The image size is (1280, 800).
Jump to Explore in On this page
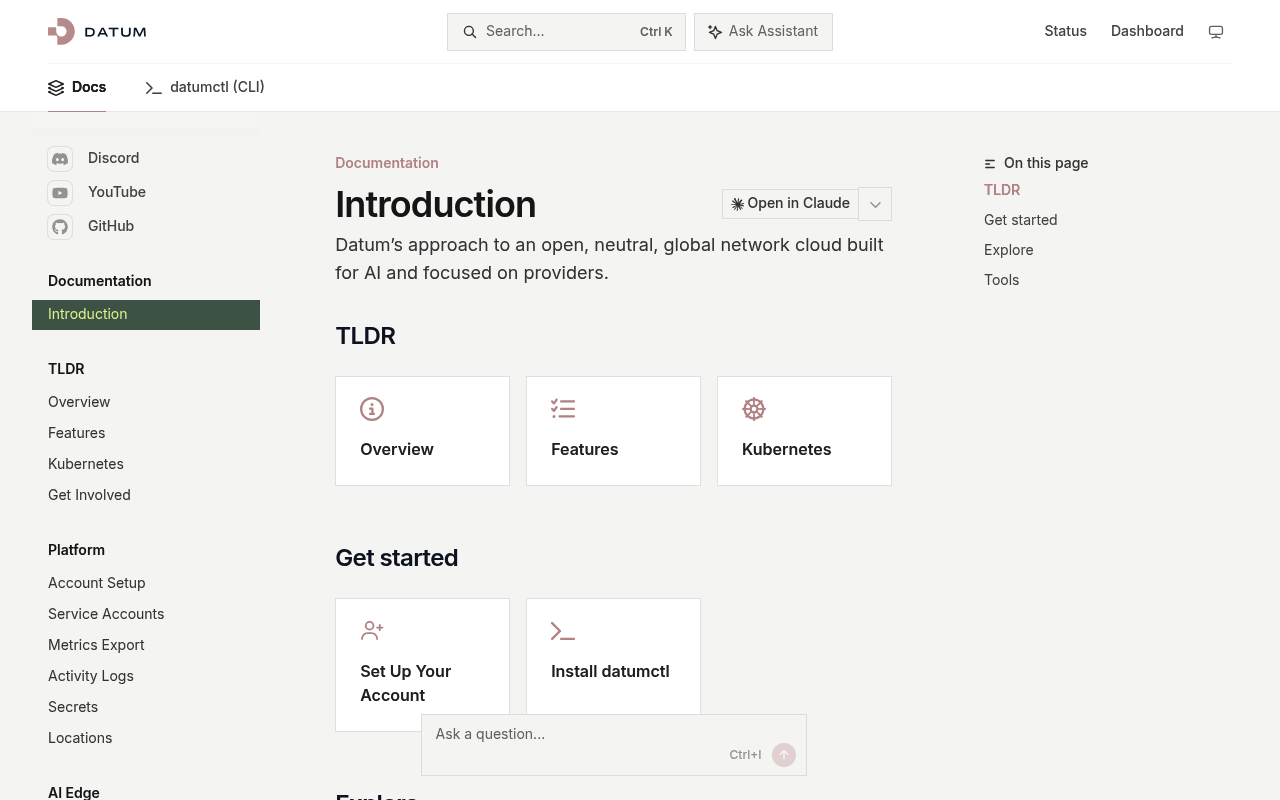click(x=1009, y=250)
